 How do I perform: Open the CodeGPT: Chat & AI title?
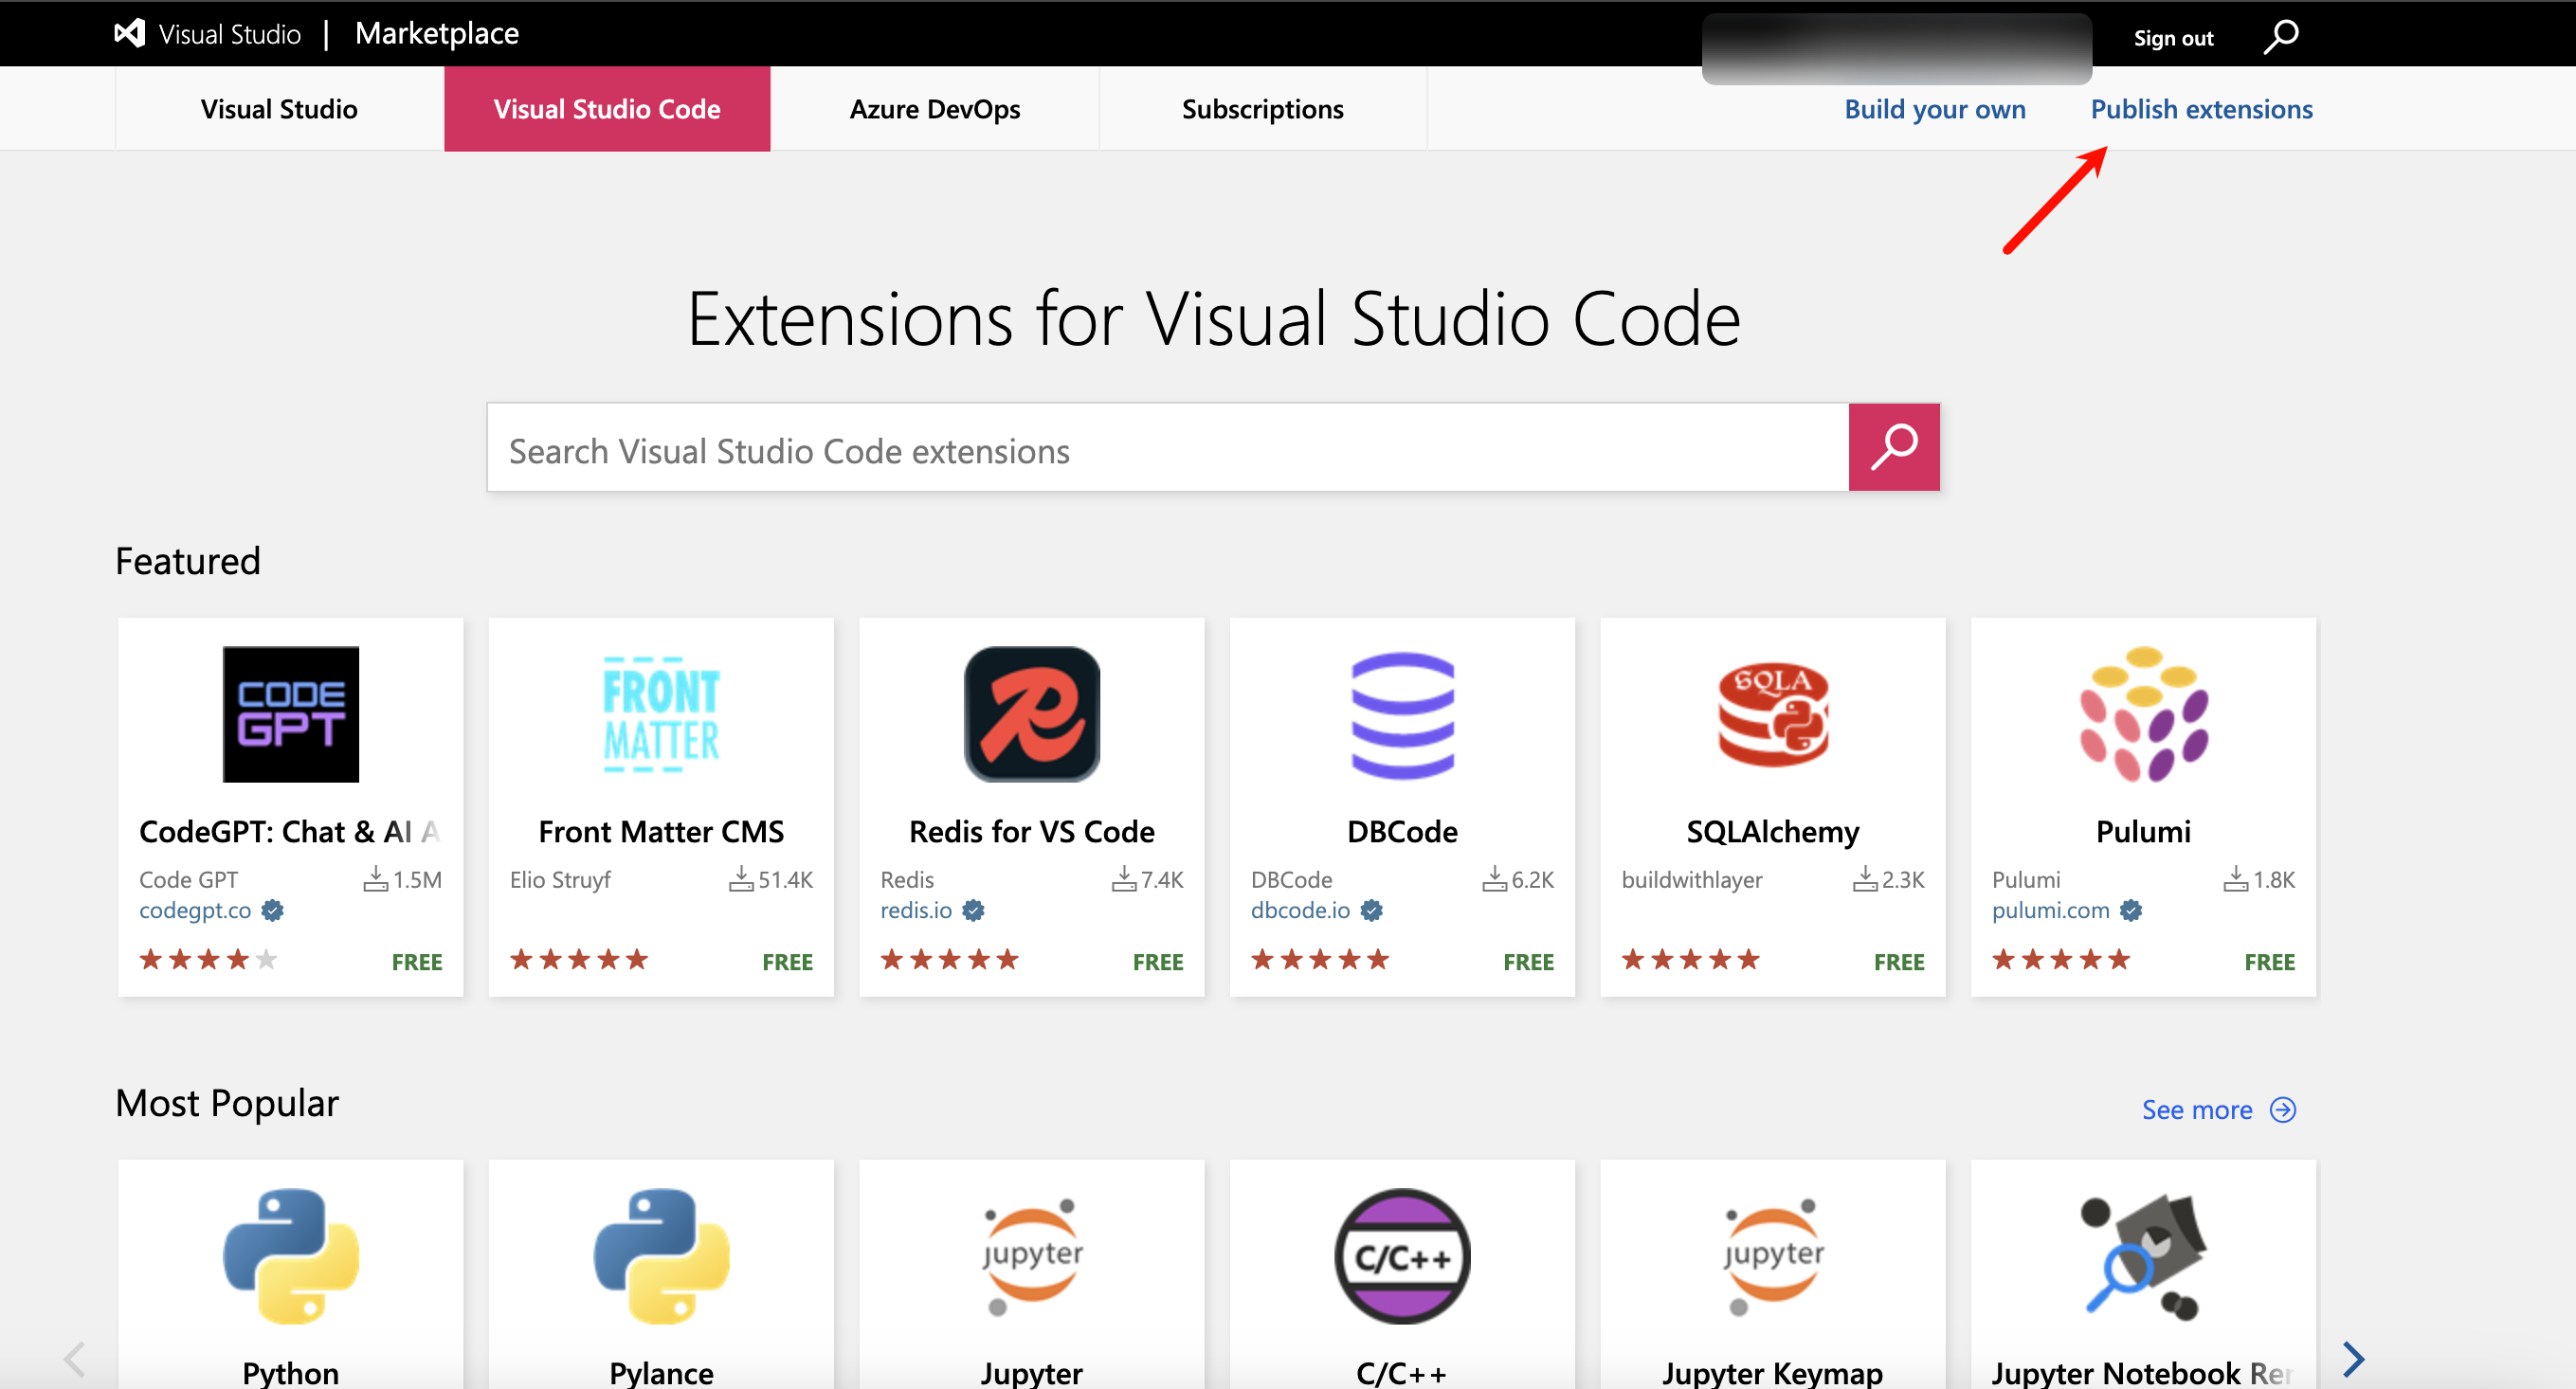[290, 831]
